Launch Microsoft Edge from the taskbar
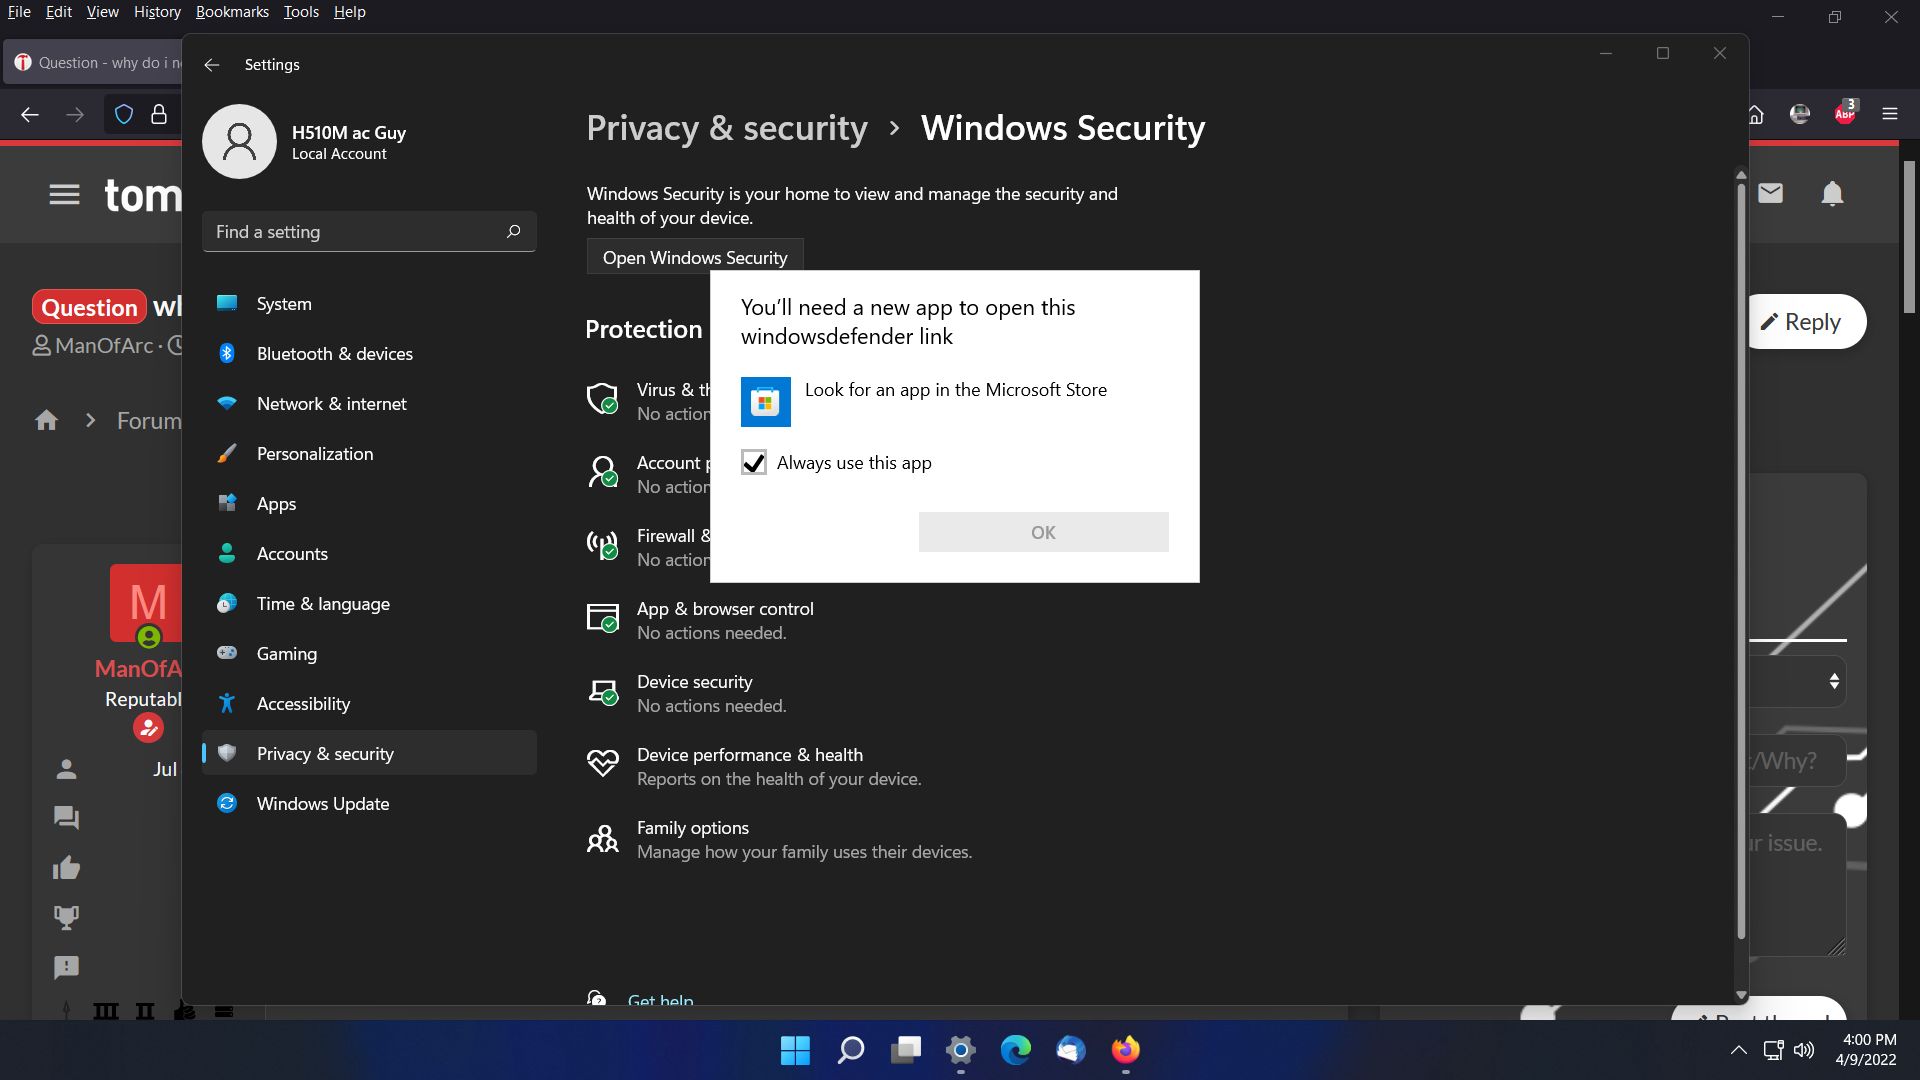1920x1080 pixels. pyautogui.click(x=1015, y=1050)
